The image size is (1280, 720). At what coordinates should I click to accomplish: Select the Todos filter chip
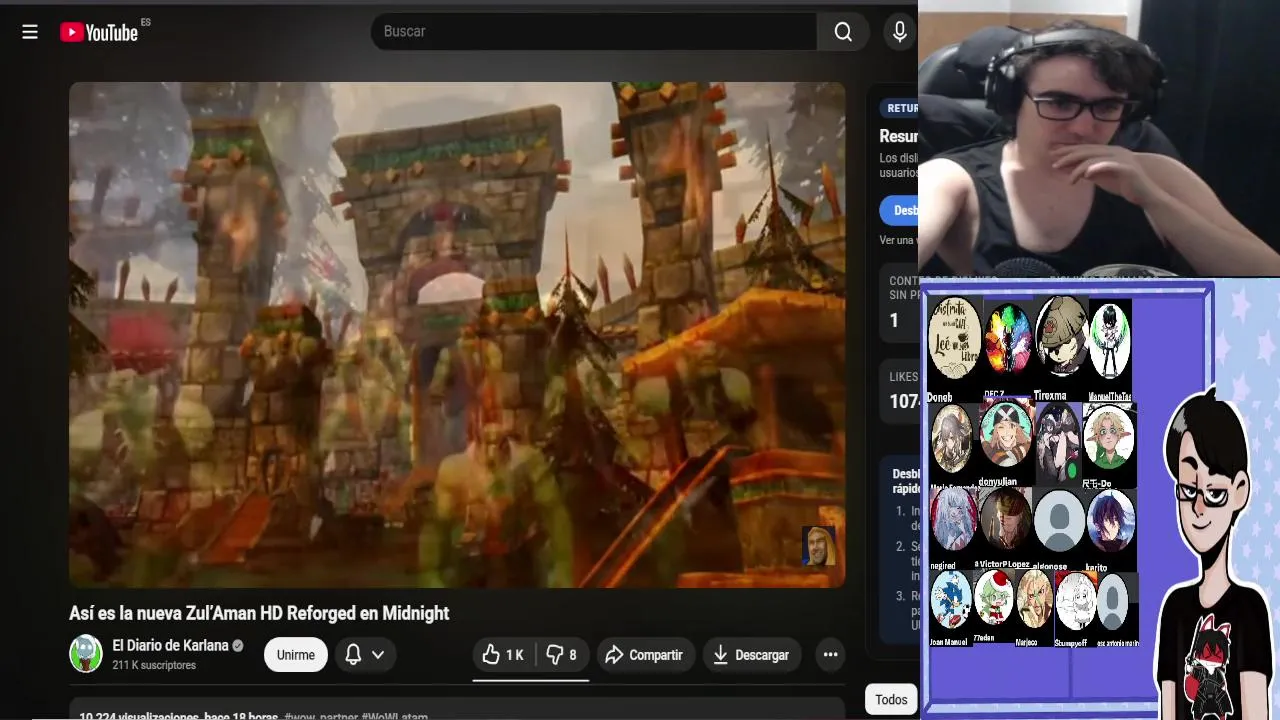click(891, 700)
